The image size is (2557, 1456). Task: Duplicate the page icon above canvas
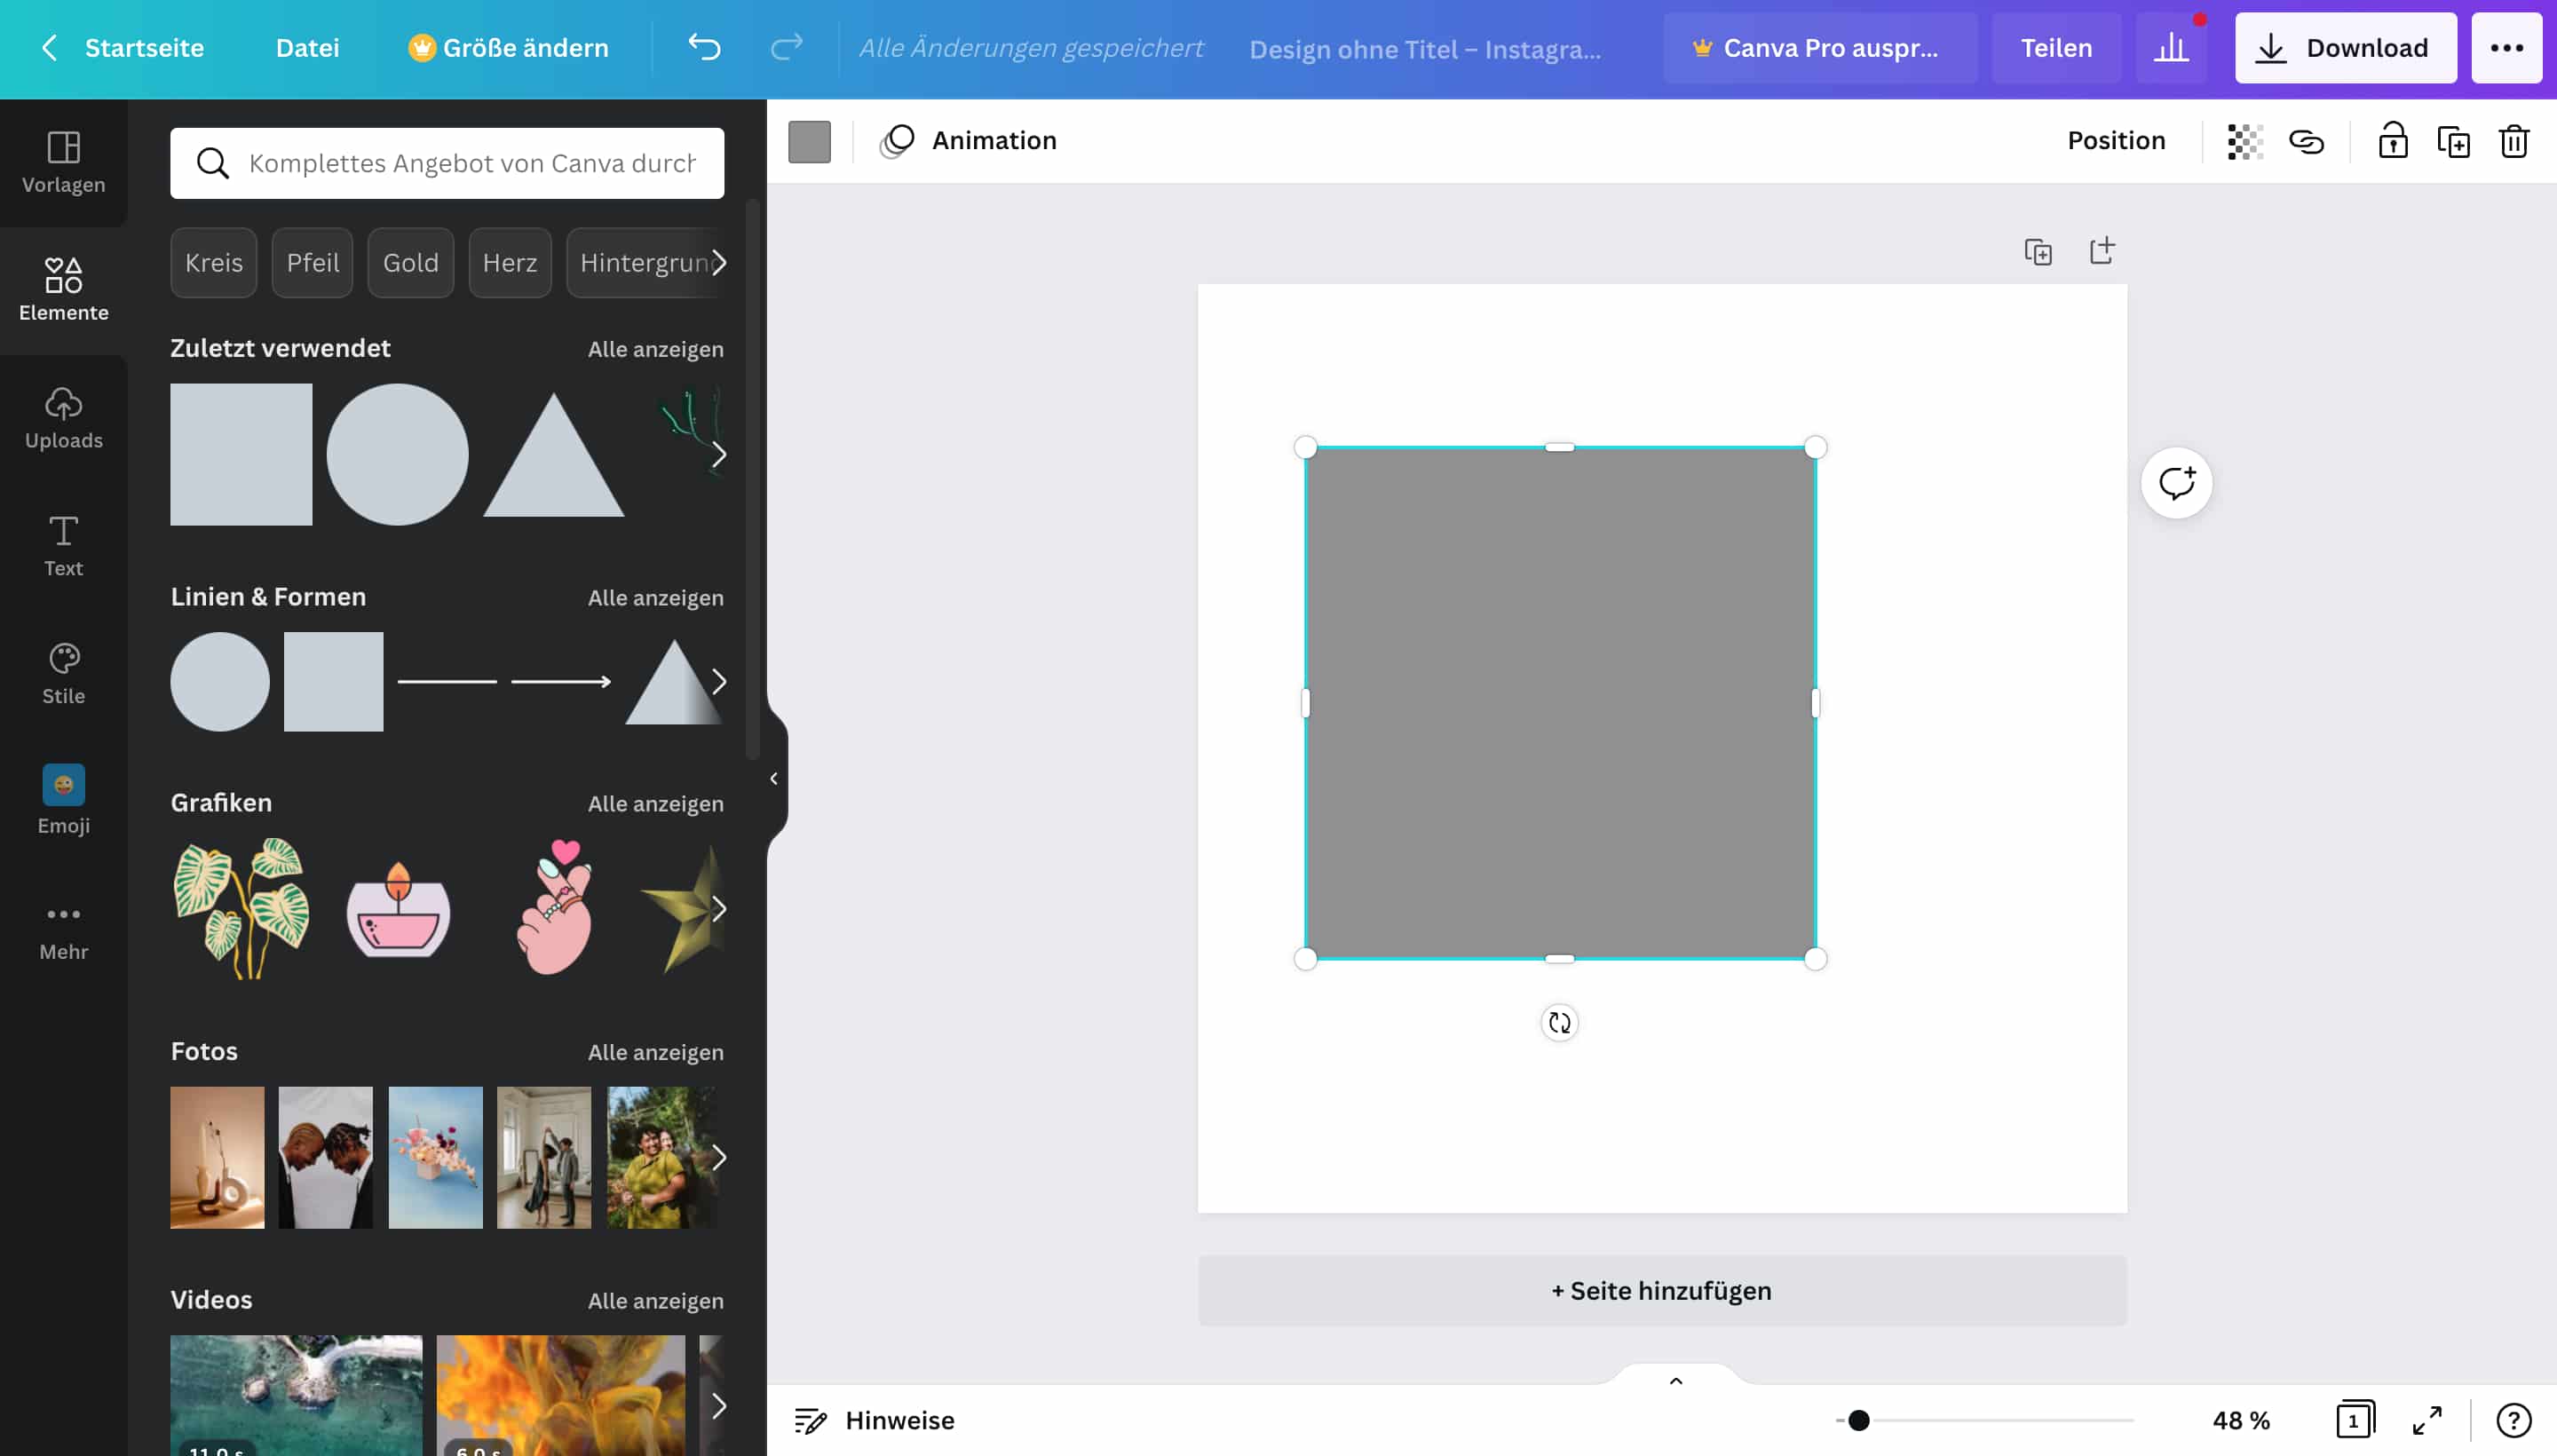coord(2038,251)
